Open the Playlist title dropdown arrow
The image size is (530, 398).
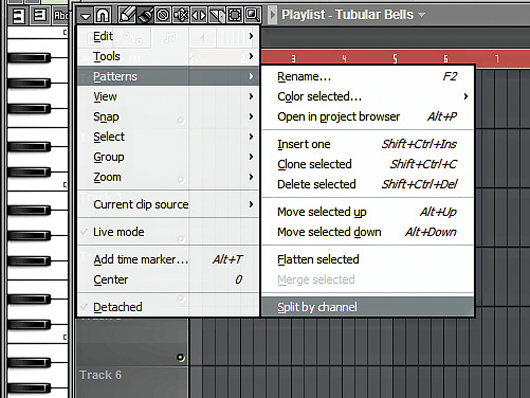[x=421, y=15]
